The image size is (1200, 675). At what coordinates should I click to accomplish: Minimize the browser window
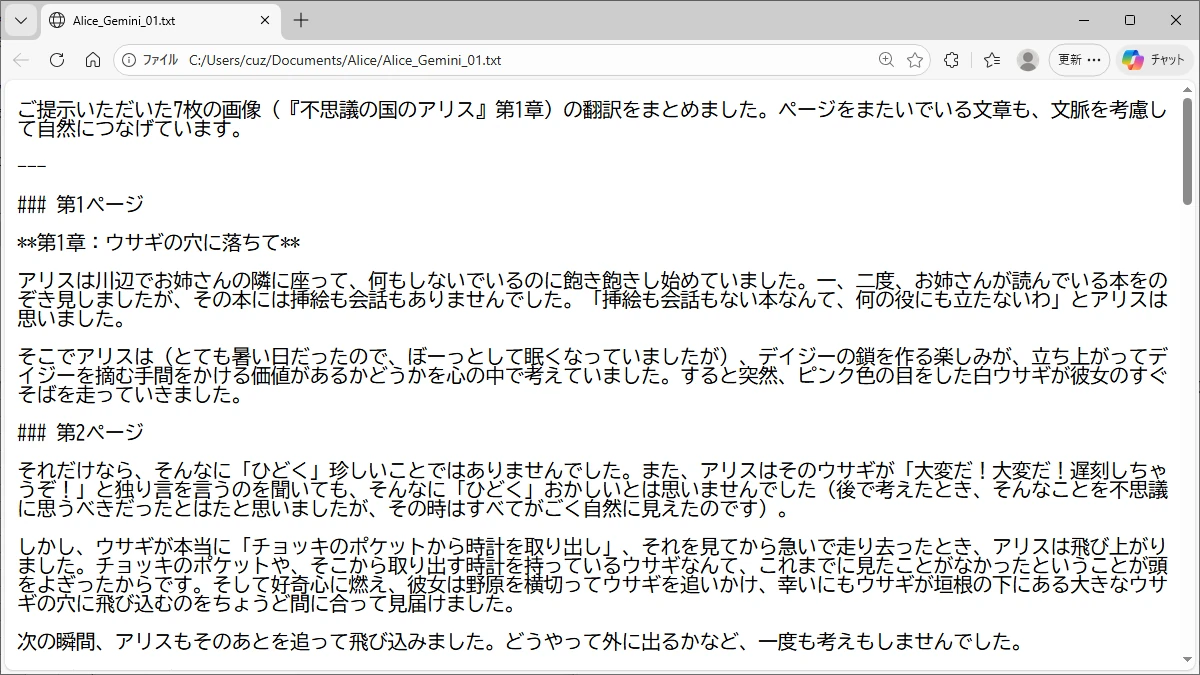click(1084, 20)
